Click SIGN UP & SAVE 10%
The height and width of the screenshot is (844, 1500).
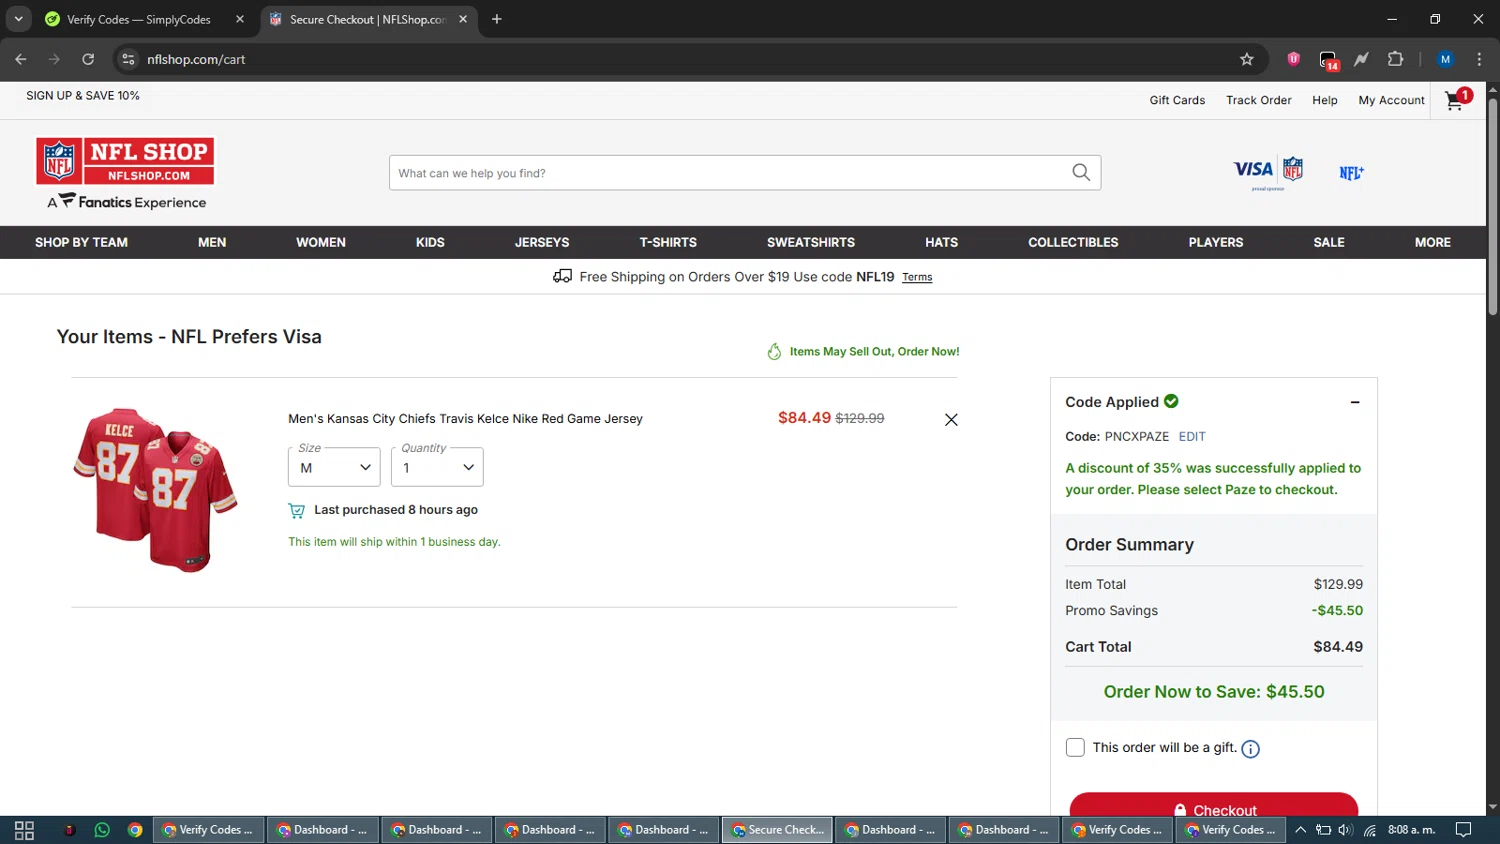83,96
